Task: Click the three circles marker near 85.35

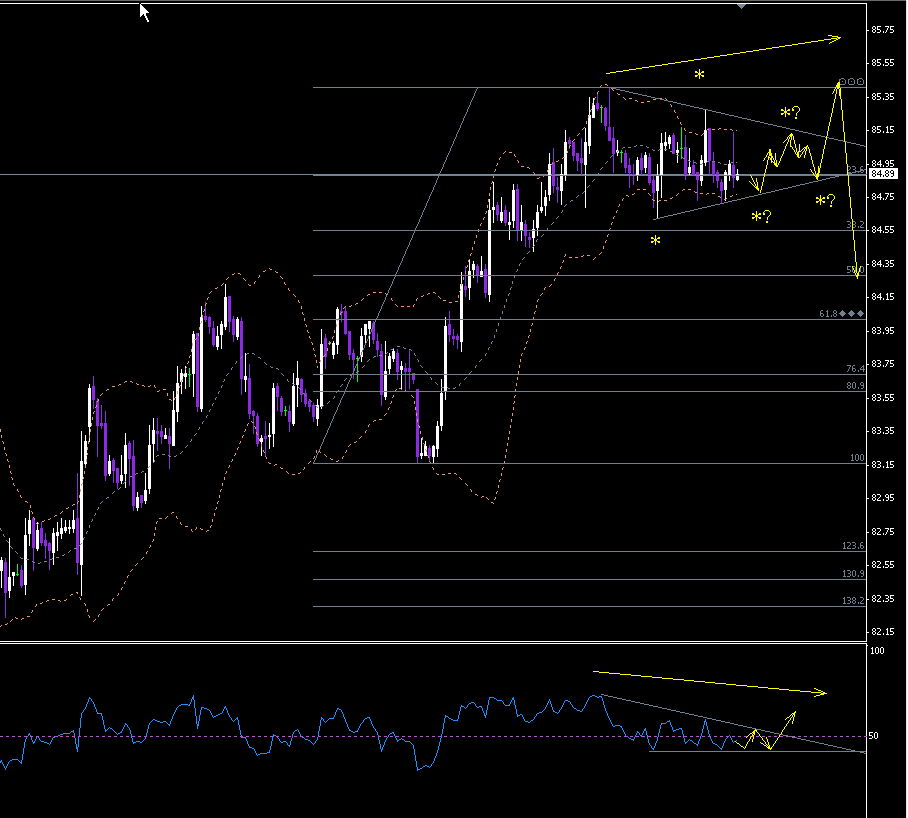Action: tap(851, 82)
